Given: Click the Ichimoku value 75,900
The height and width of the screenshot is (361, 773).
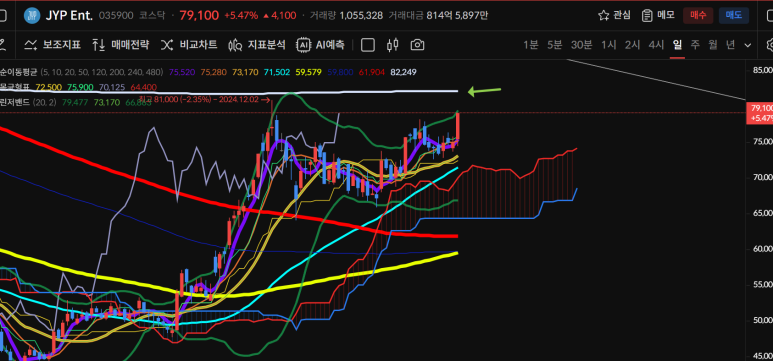Looking at the screenshot, I should pos(80,87).
